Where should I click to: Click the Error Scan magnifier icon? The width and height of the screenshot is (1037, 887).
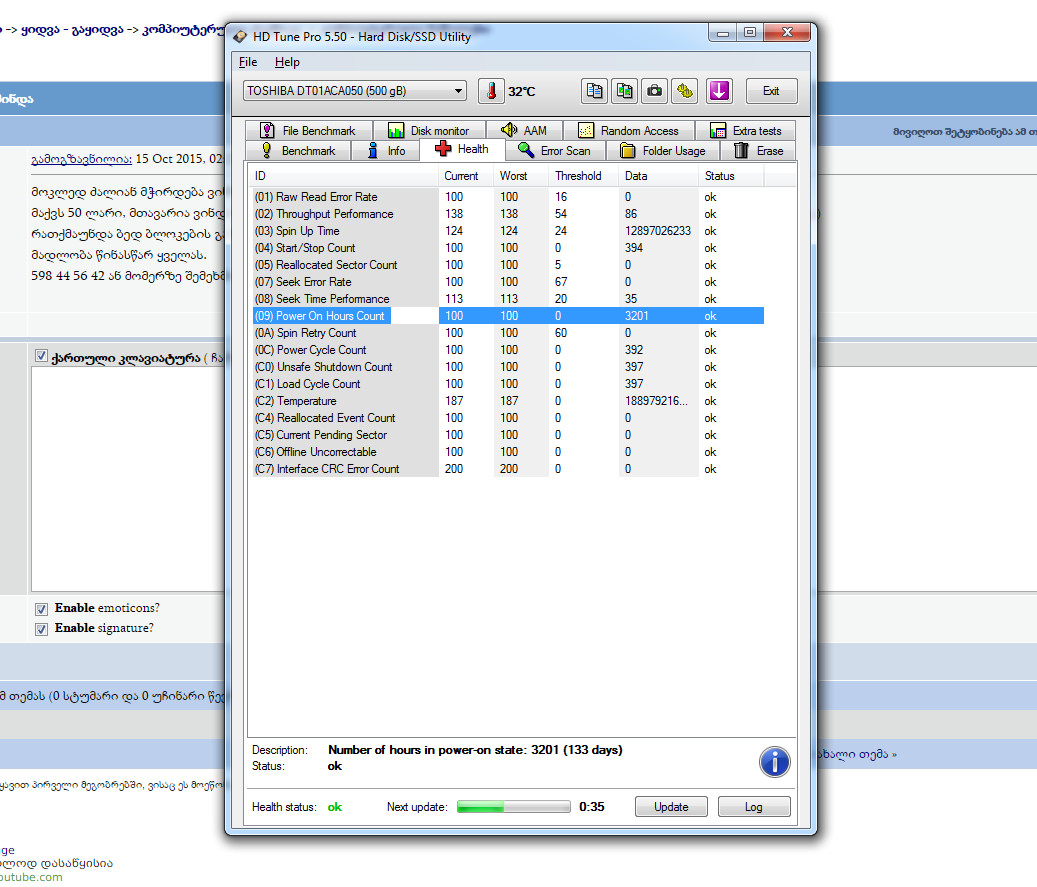point(526,150)
